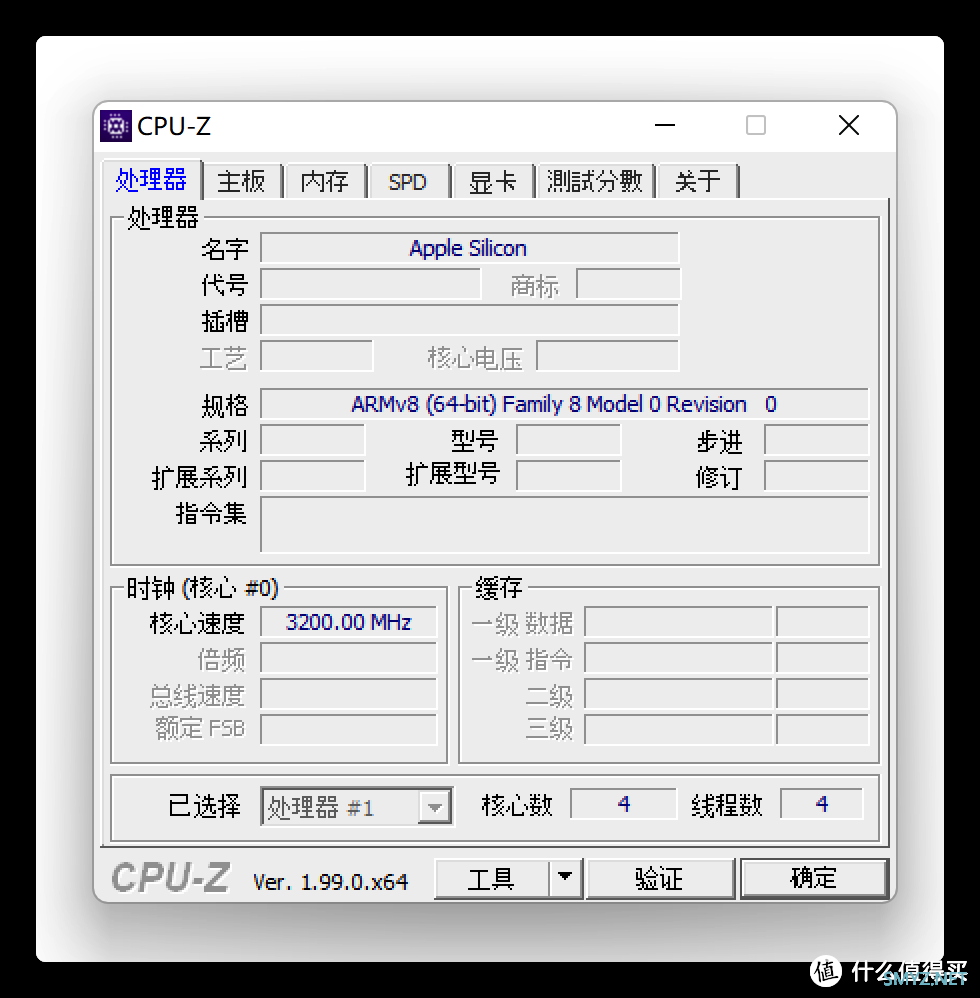The image size is (980, 998).
Task: Open the 測試分數 tab
Action: (x=595, y=181)
